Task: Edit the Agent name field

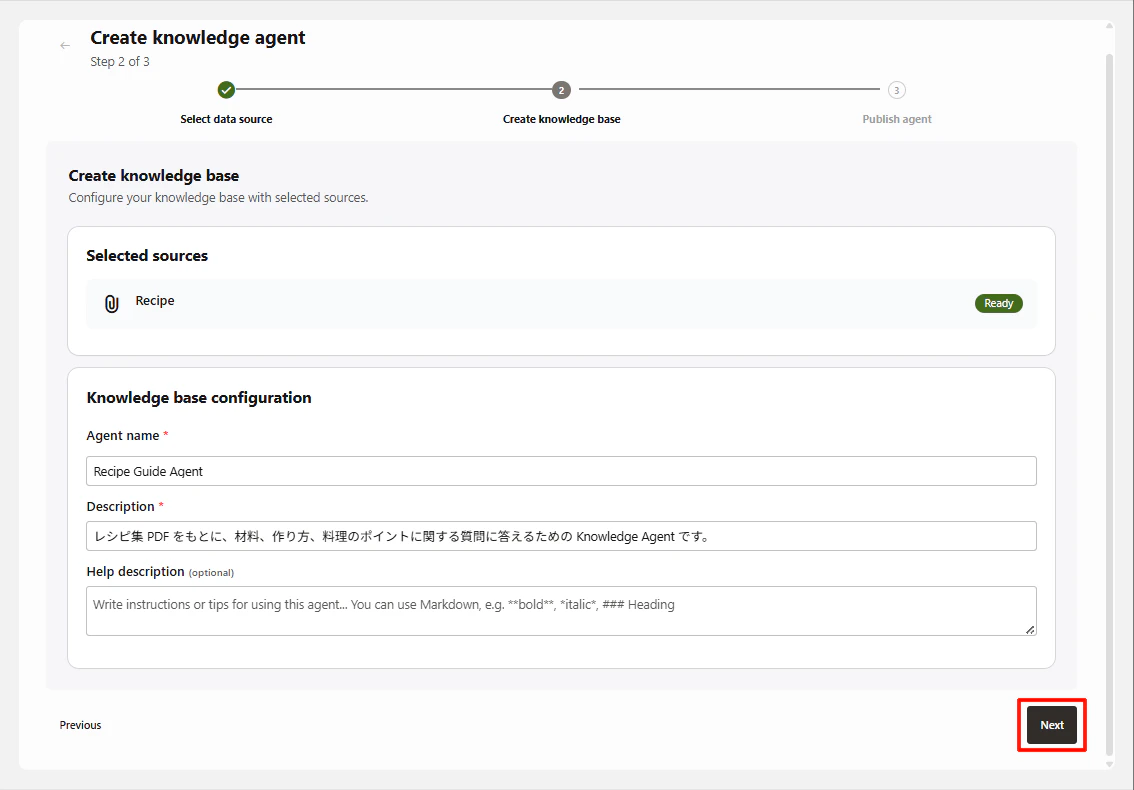Action: pyautogui.click(x=561, y=471)
